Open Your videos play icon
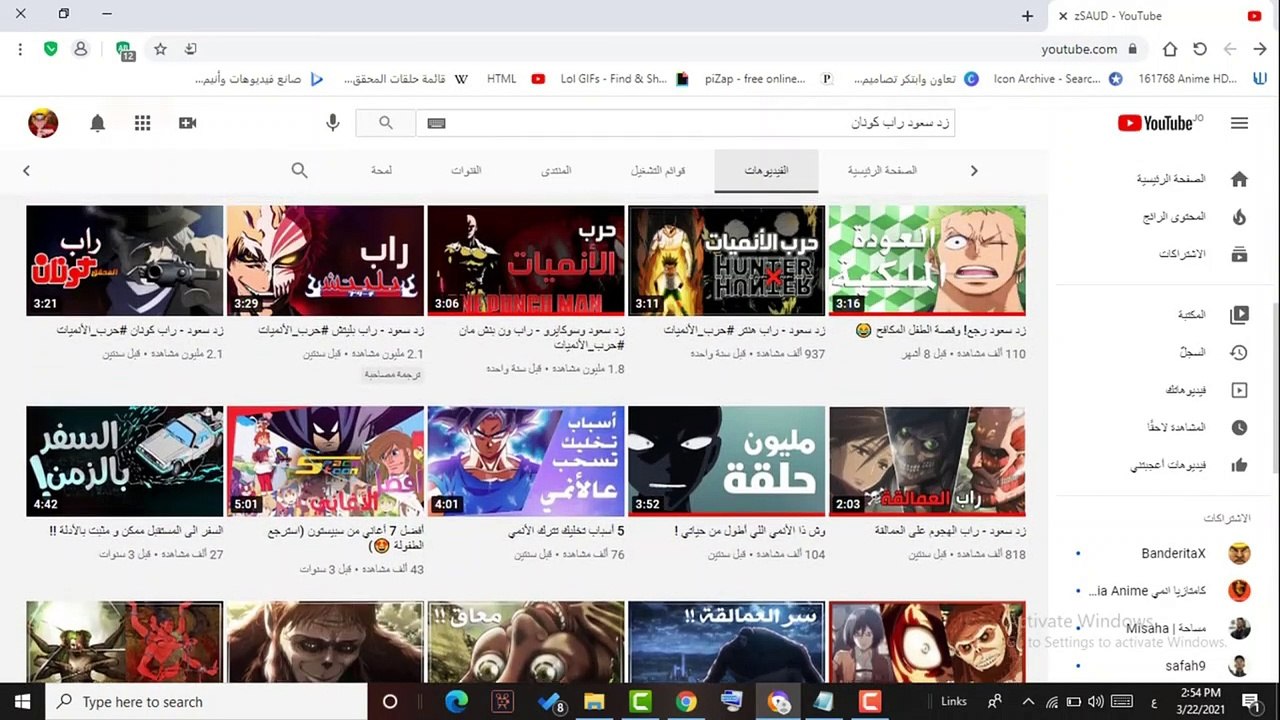 [x=1239, y=390]
